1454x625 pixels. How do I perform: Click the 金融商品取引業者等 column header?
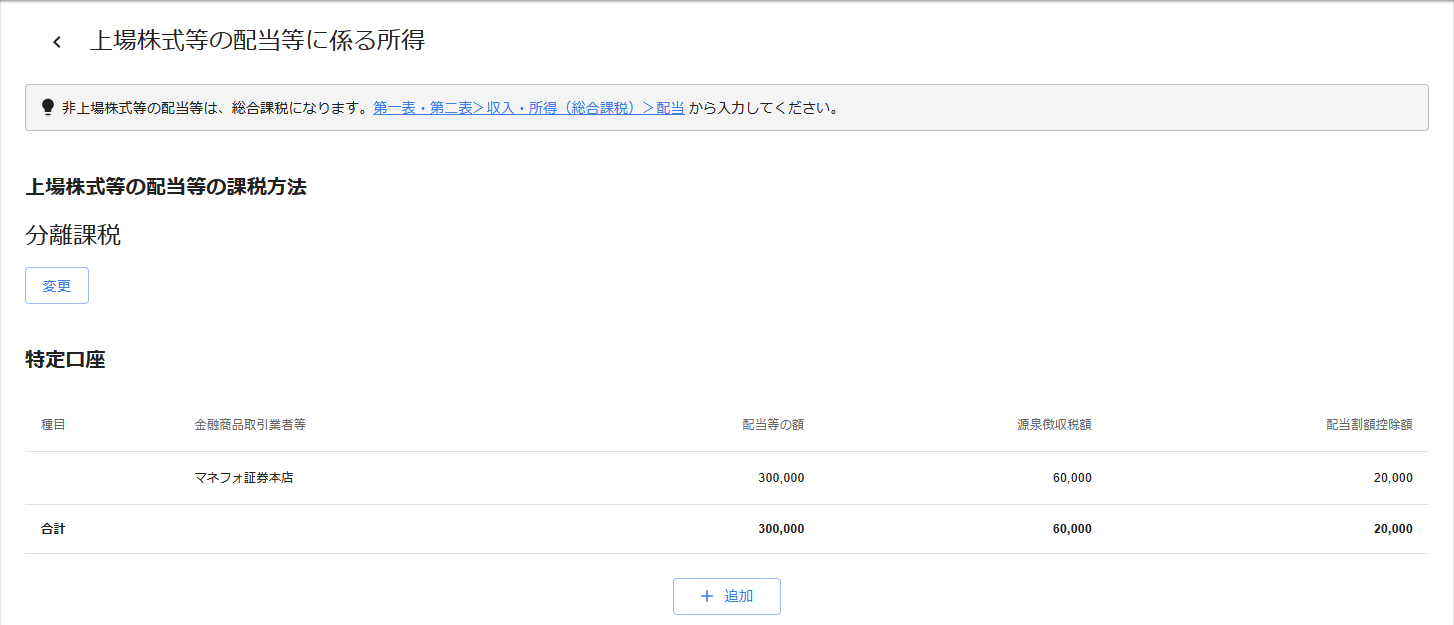[x=249, y=424]
